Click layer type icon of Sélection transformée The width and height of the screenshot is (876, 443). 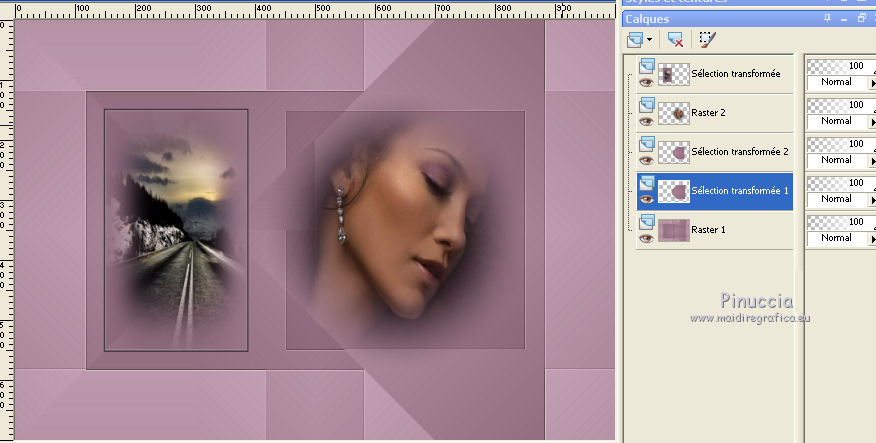(x=647, y=66)
